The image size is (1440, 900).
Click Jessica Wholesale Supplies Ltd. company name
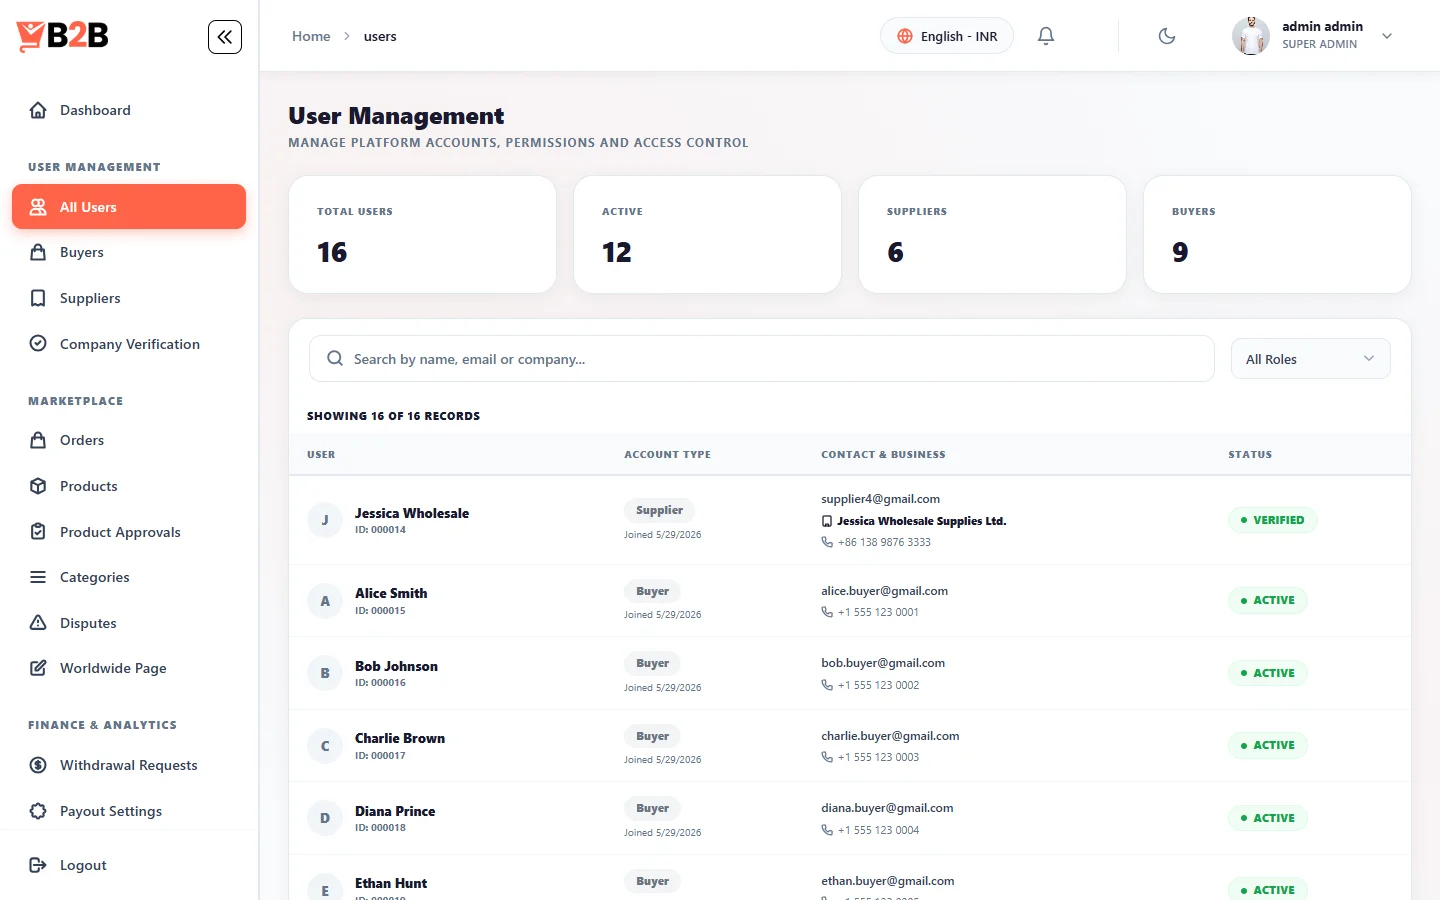click(x=921, y=521)
